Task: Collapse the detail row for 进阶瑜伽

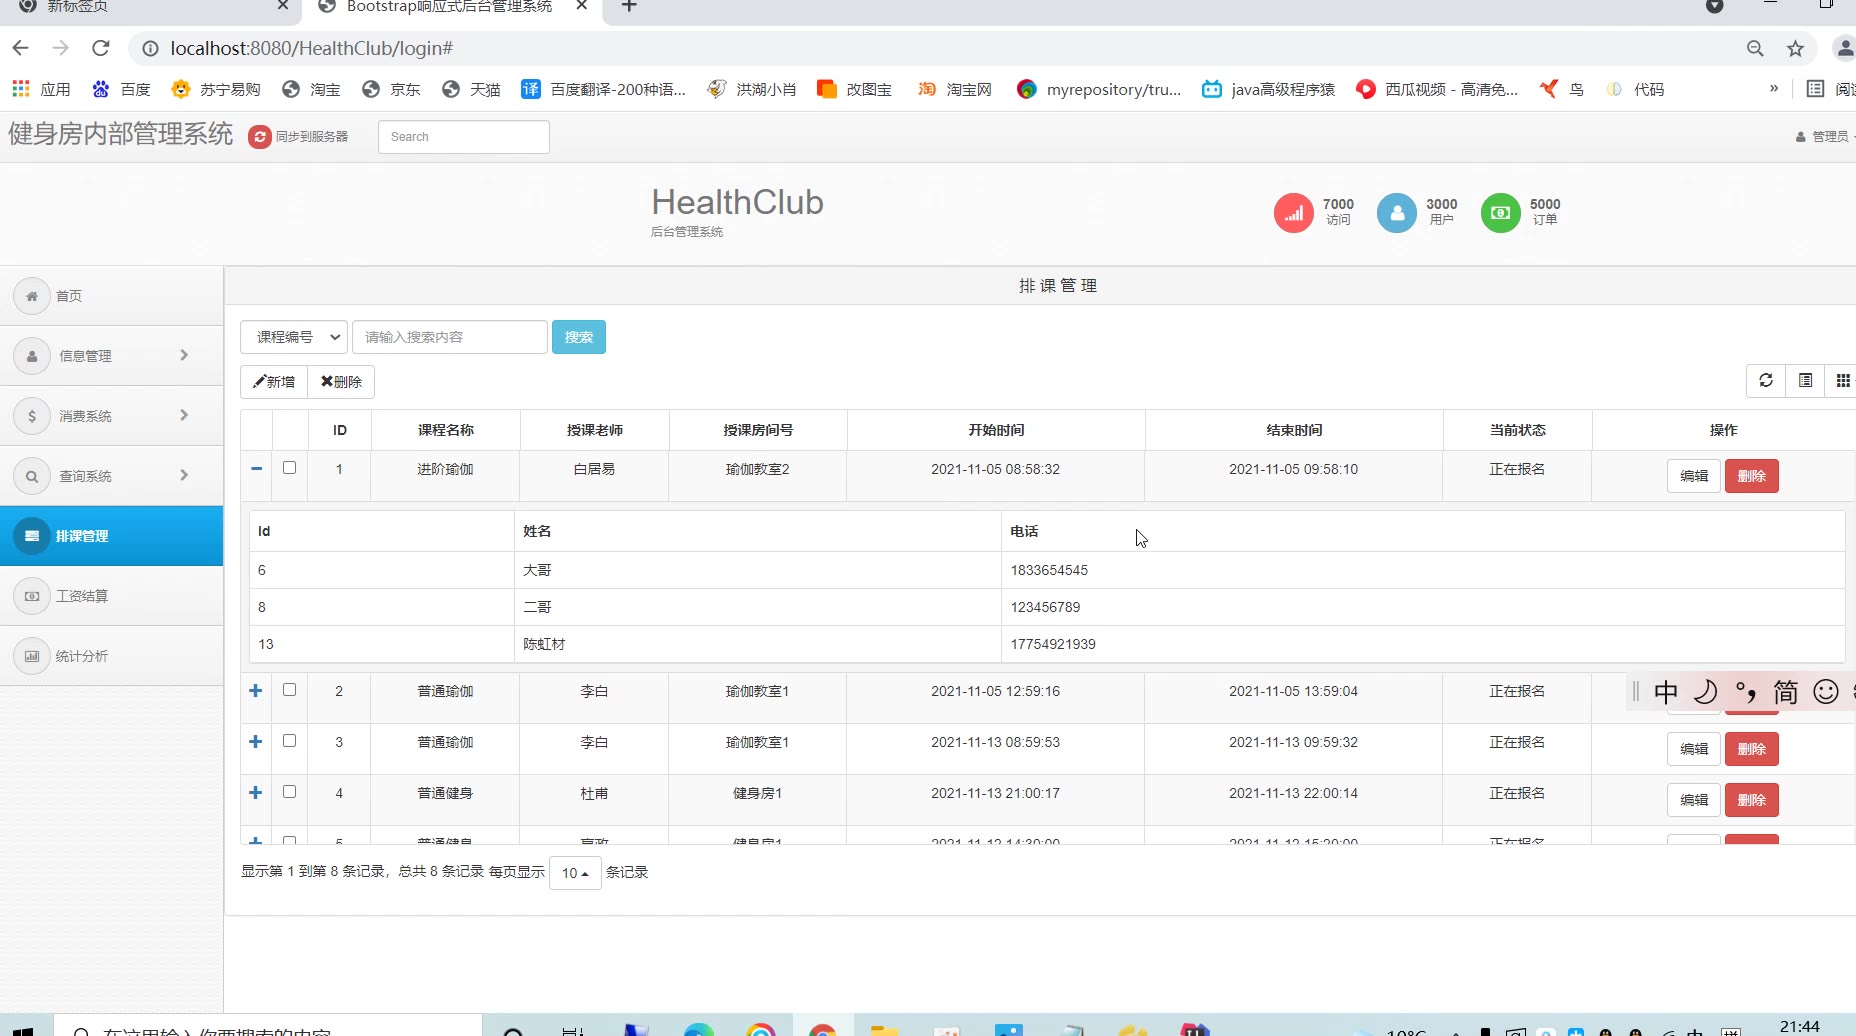Action: tap(257, 468)
